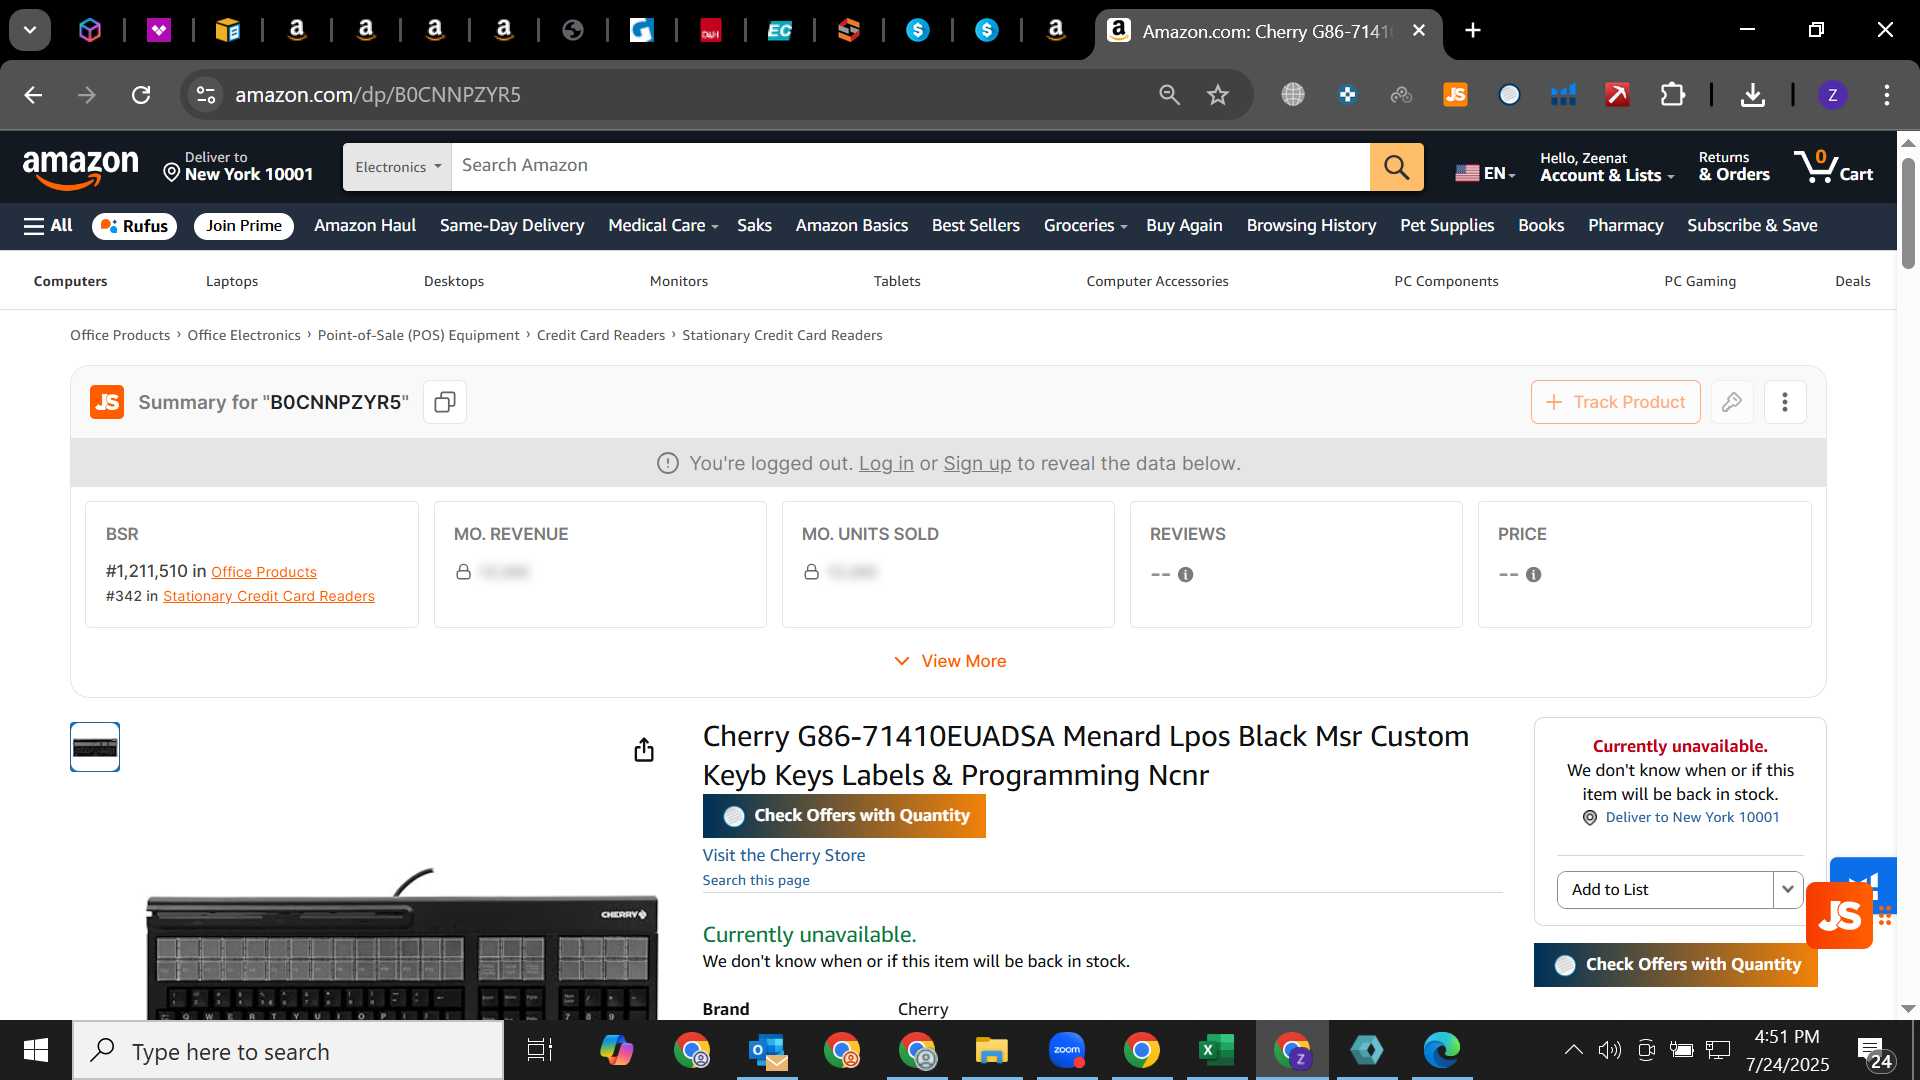
Task: Copy the ASIN in Jungle Scout summary
Action: click(445, 402)
